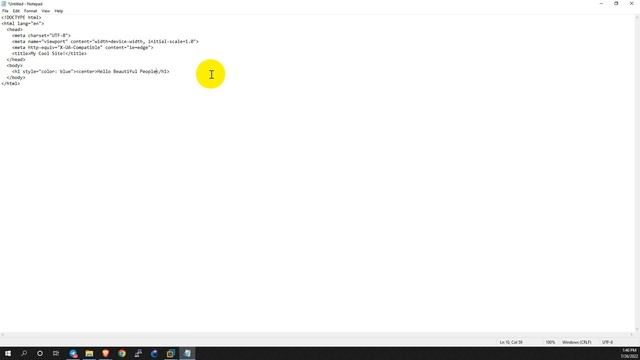Screen dimensions: 640x360
Task: Click the UTF-8 encoding status entry
Action: [x=607, y=342]
